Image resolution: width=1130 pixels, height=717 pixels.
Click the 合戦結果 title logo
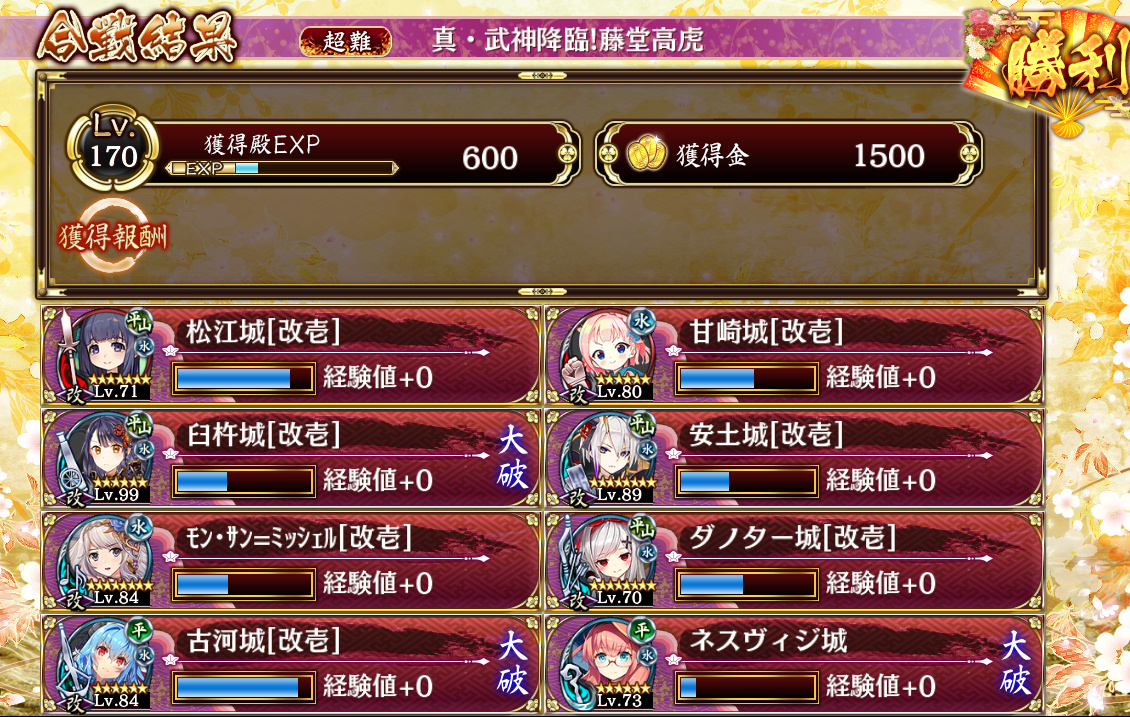137,37
